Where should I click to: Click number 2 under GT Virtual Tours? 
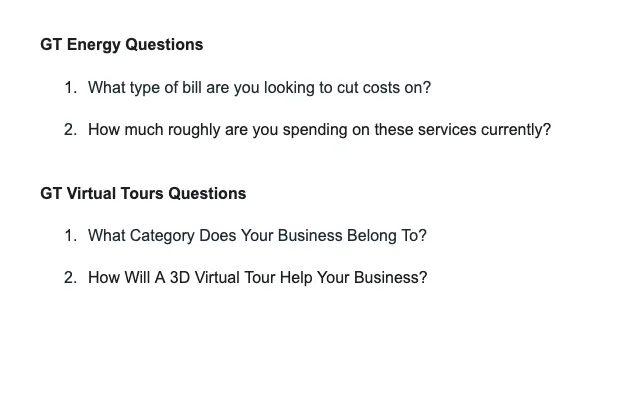[x=70, y=277]
